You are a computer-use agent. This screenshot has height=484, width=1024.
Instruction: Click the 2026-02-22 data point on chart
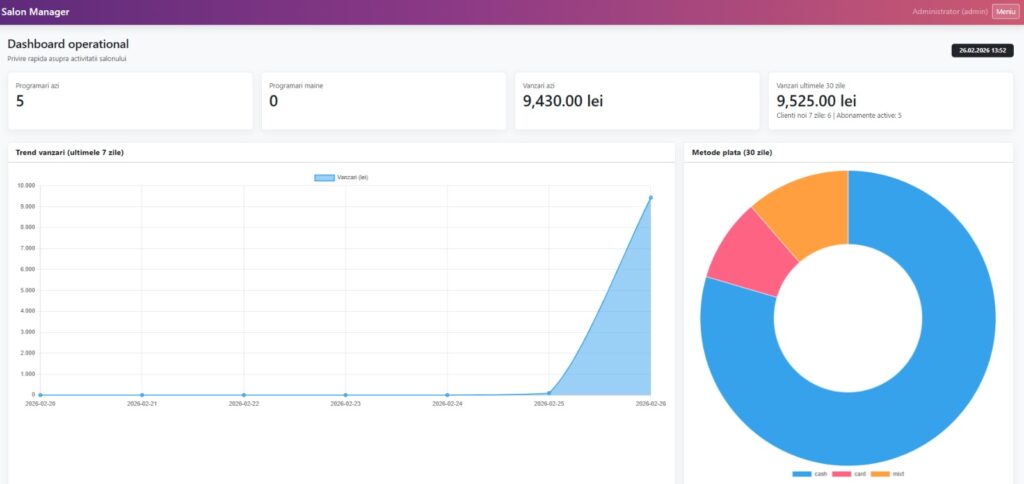click(244, 395)
